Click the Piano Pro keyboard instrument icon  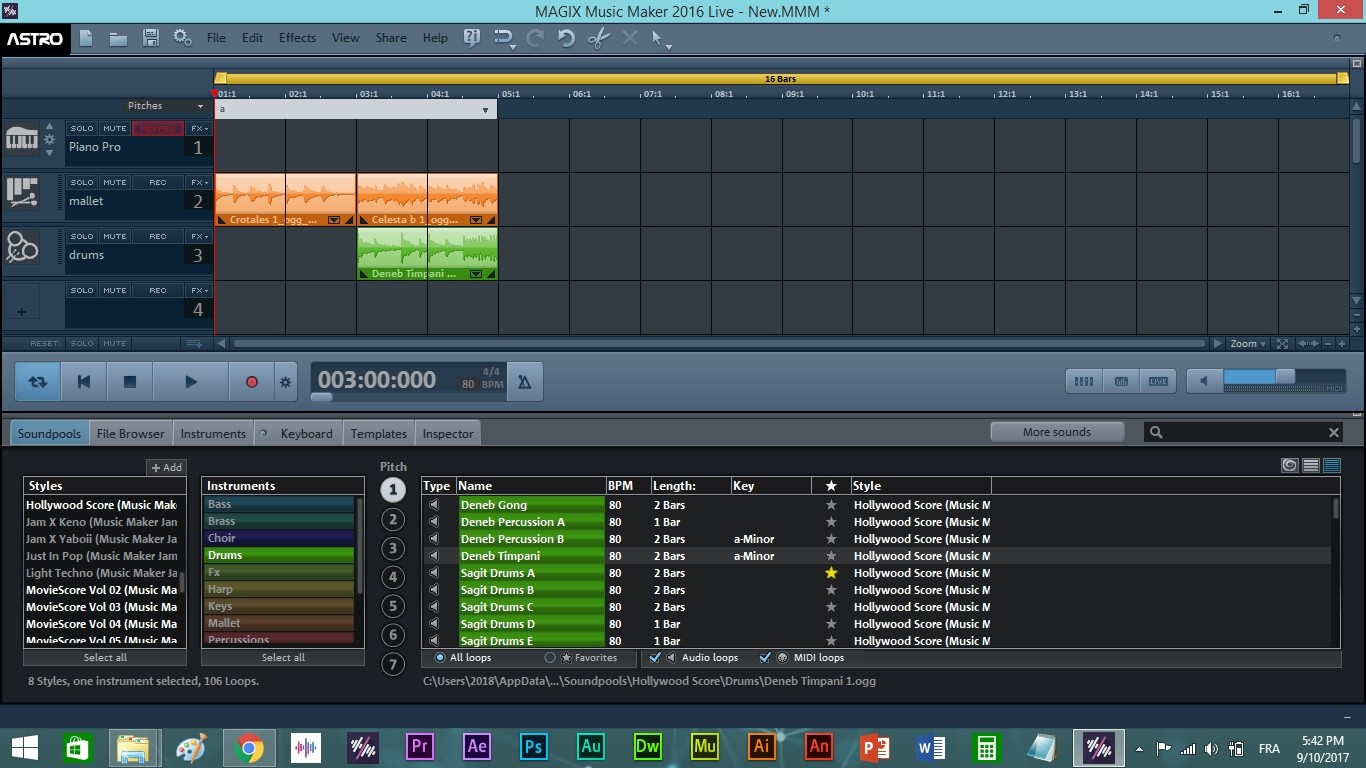coord(22,139)
